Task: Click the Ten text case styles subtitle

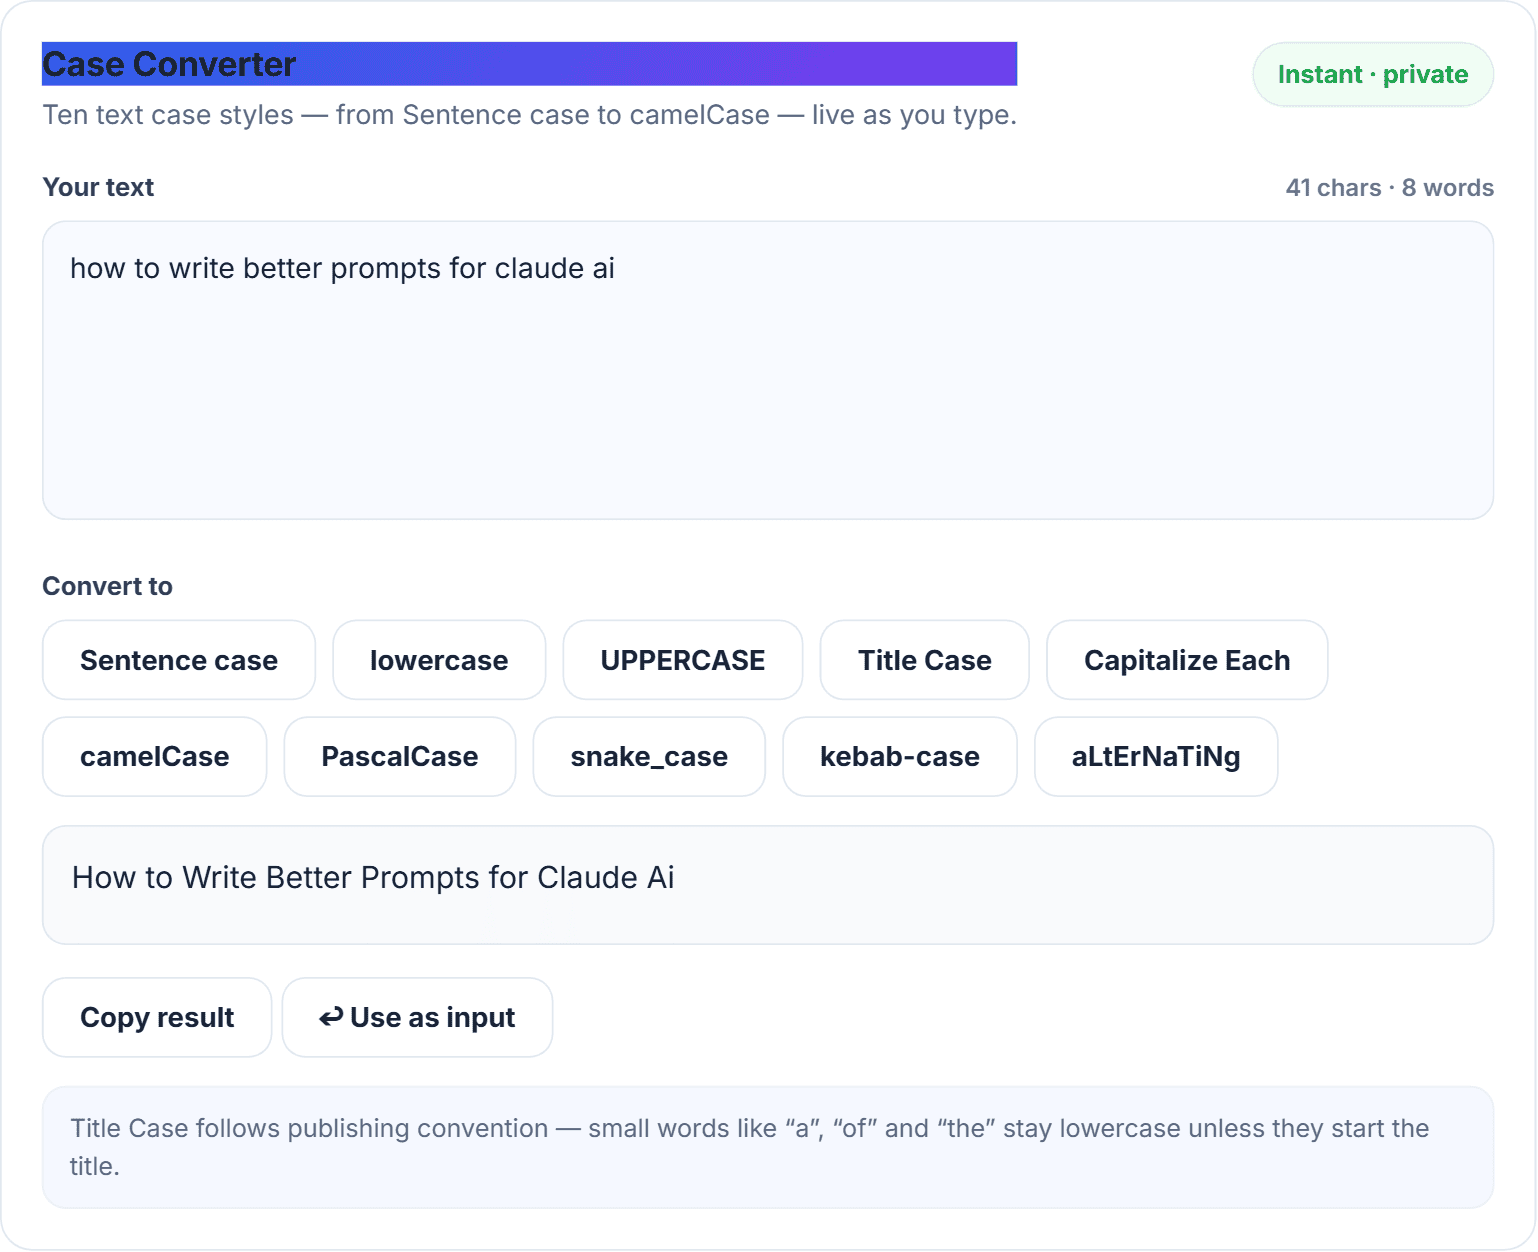Action: point(529,115)
